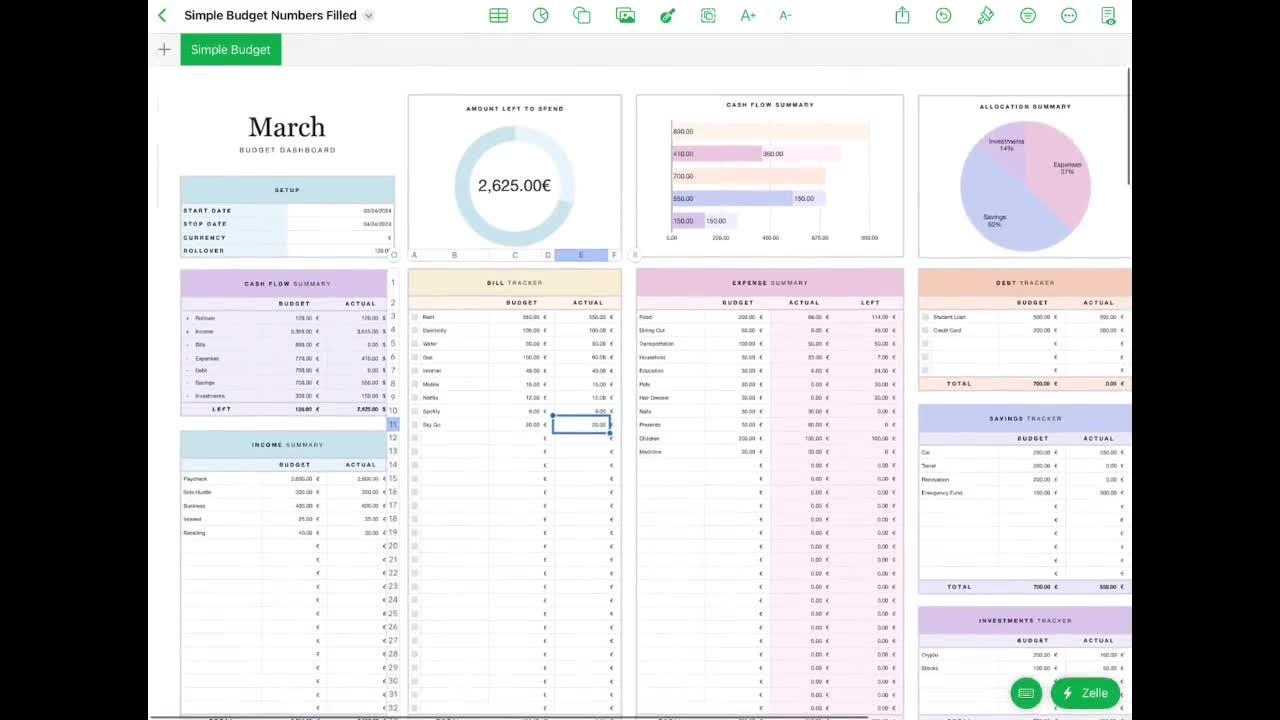
Task: Switch to the Simple Budget sheet tab
Action: 231,49
